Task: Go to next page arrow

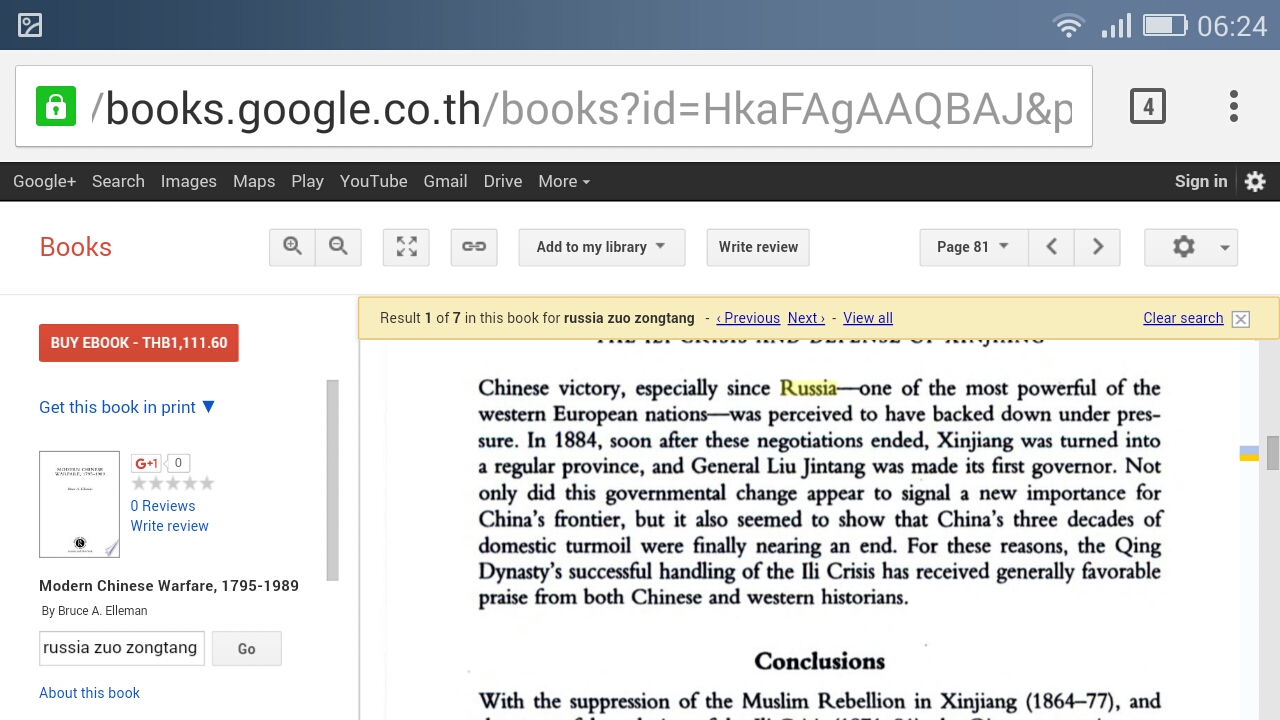Action: coord(1097,247)
